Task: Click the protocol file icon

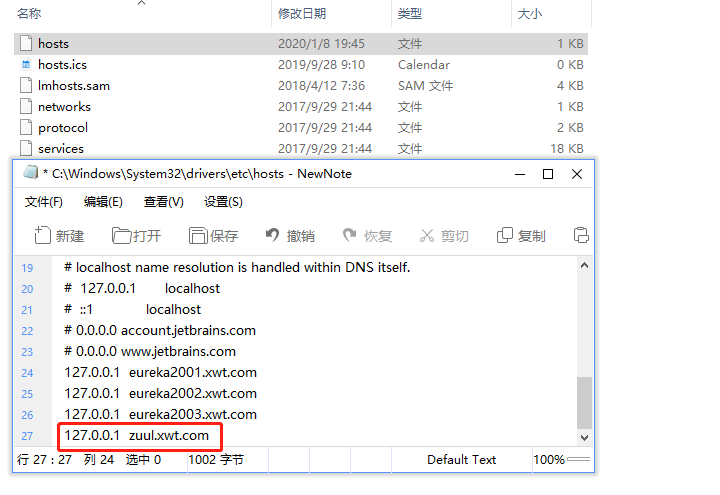Action: [x=26, y=127]
